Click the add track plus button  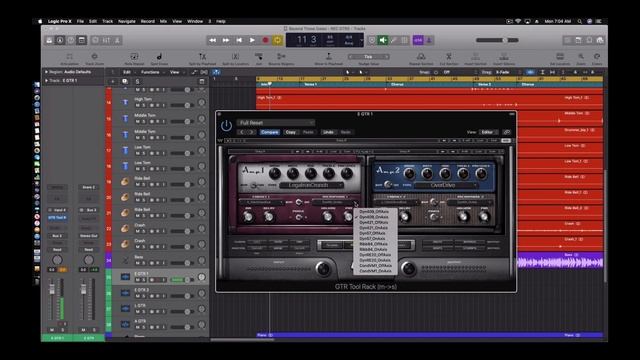[113, 81]
